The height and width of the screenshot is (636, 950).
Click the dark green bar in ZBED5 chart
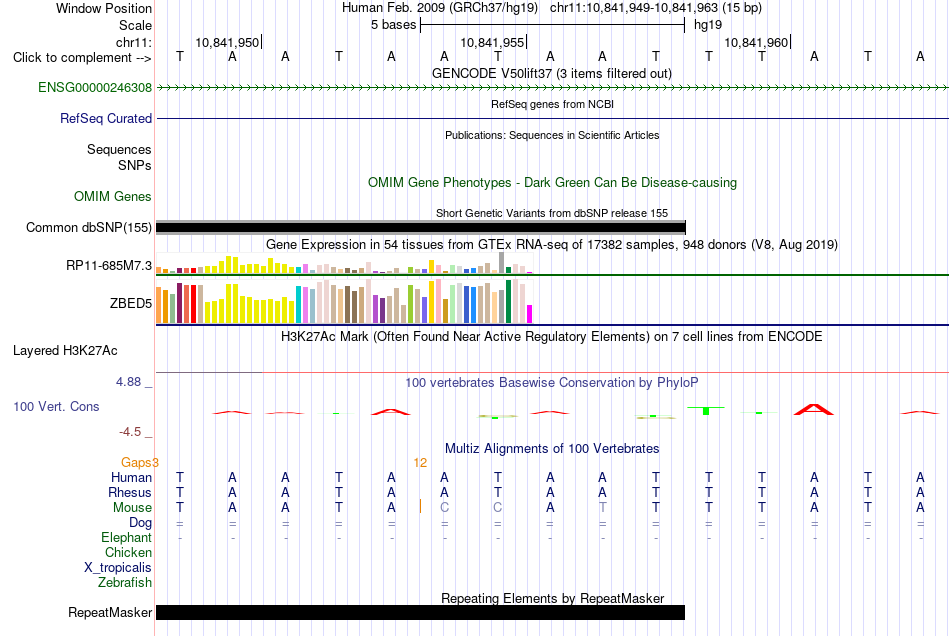click(x=508, y=302)
